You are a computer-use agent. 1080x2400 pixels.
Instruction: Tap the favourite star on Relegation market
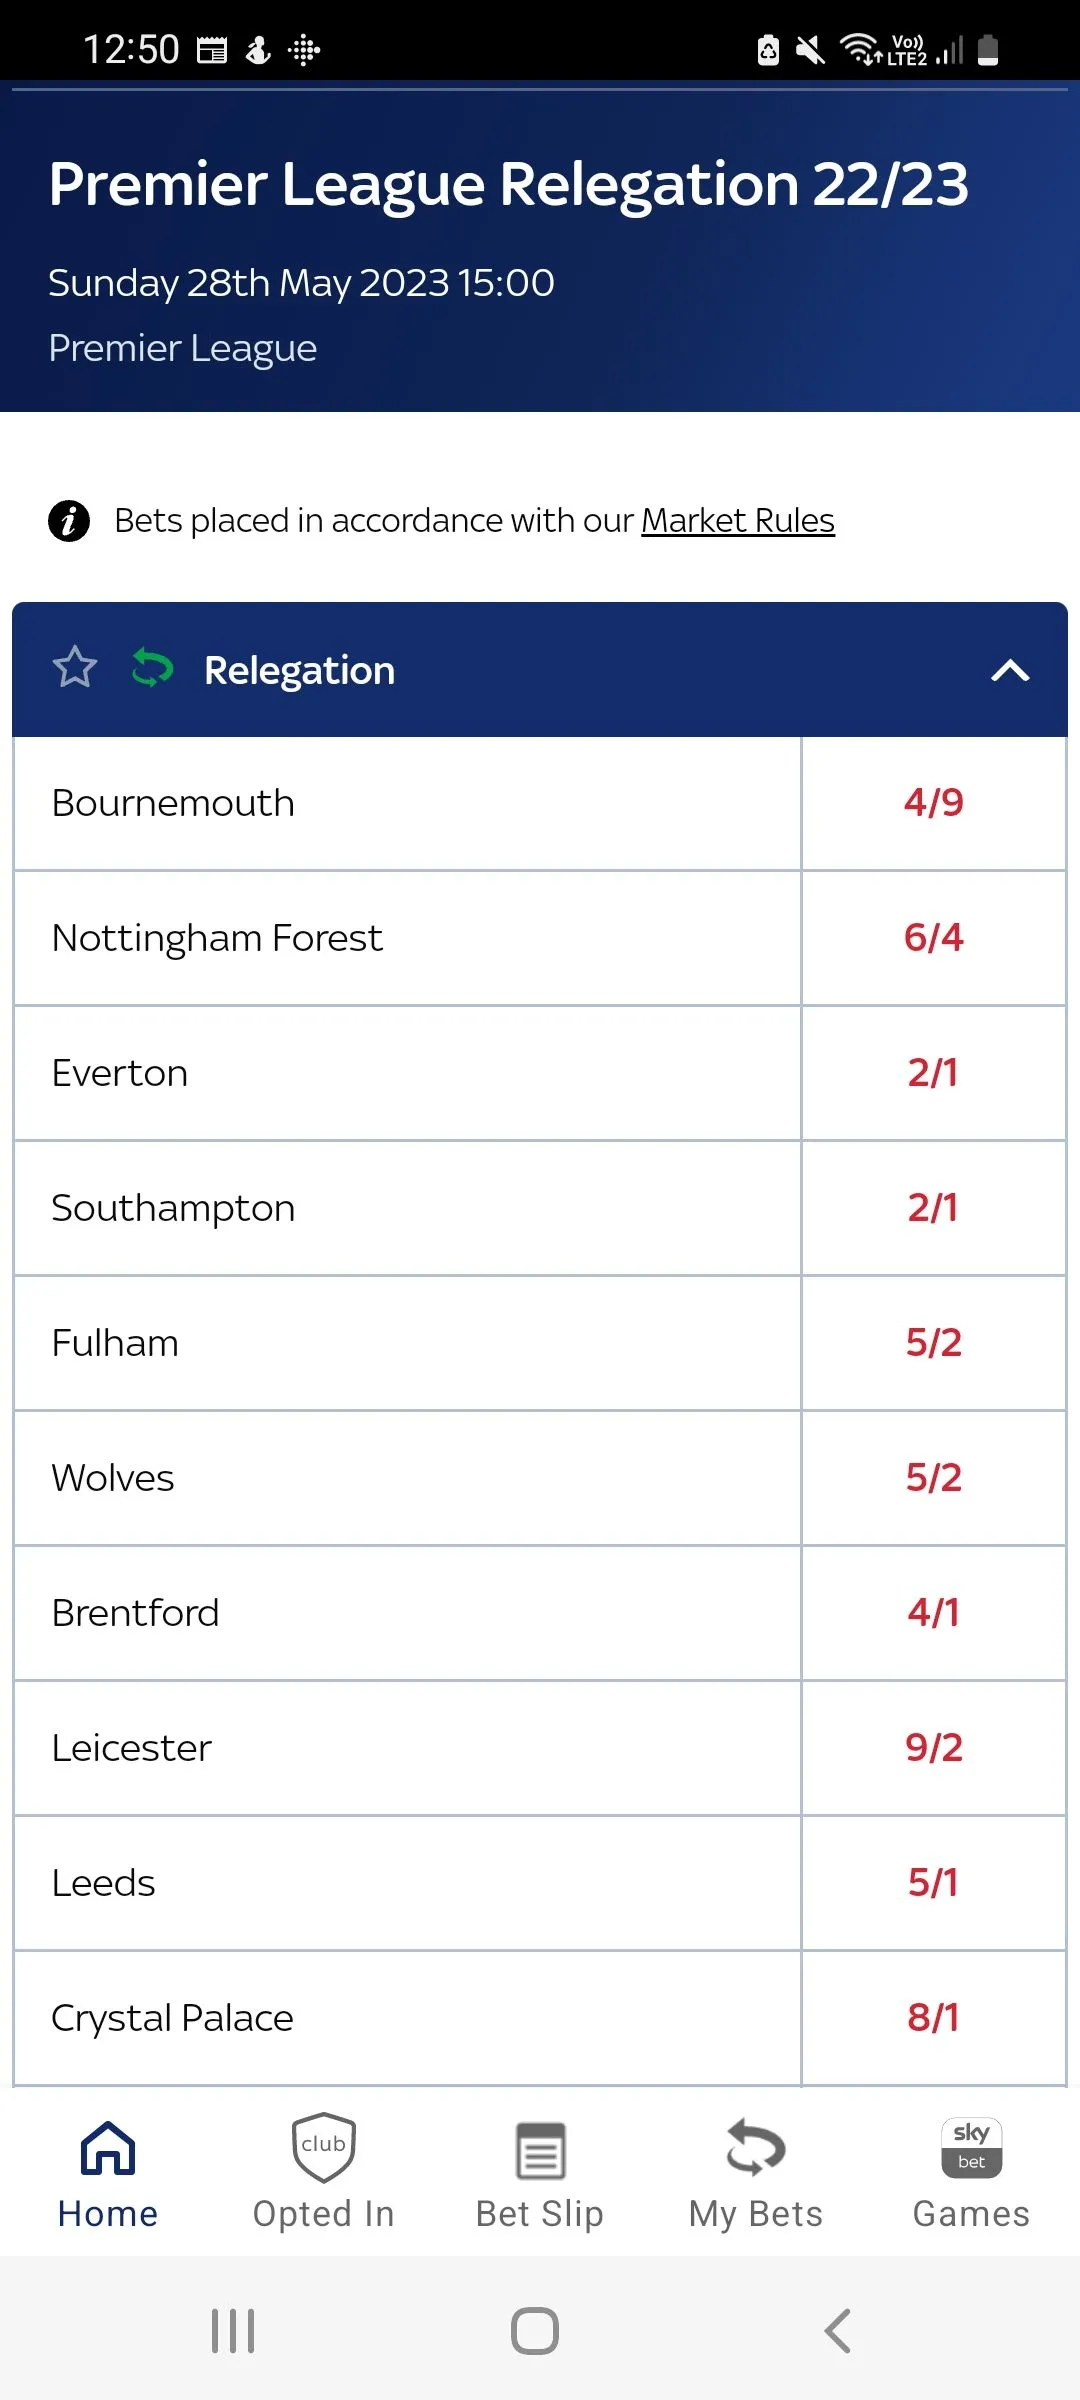[75, 668]
